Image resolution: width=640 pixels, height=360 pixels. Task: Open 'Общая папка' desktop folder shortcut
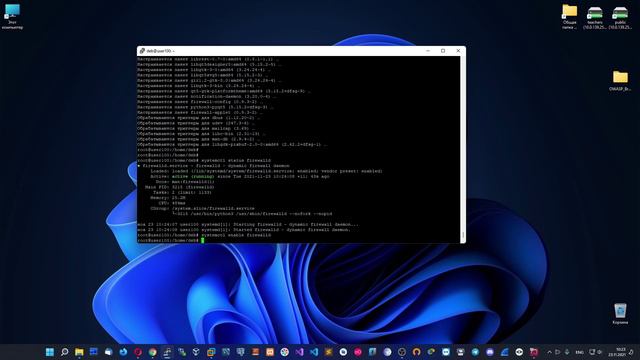coord(569,16)
